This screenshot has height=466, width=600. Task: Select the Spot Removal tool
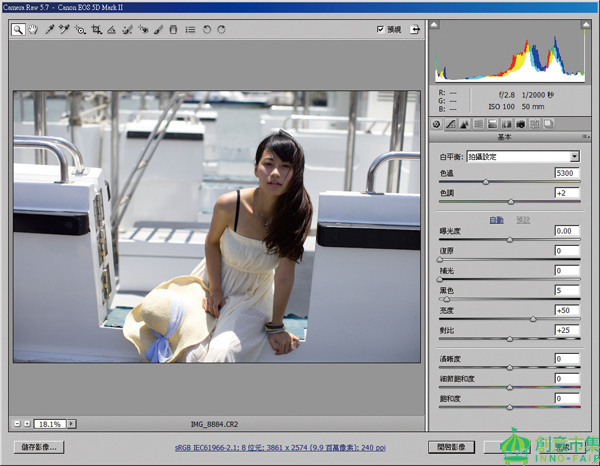tap(127, 29)
